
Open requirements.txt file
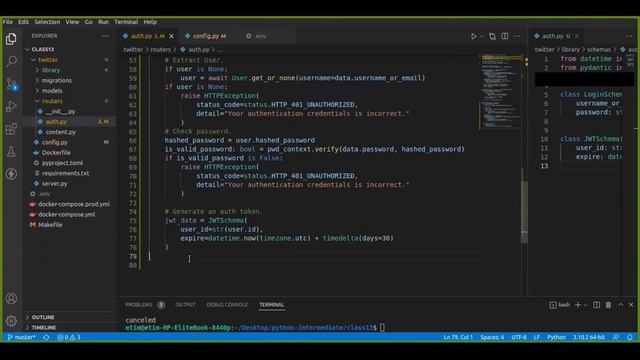69,173
